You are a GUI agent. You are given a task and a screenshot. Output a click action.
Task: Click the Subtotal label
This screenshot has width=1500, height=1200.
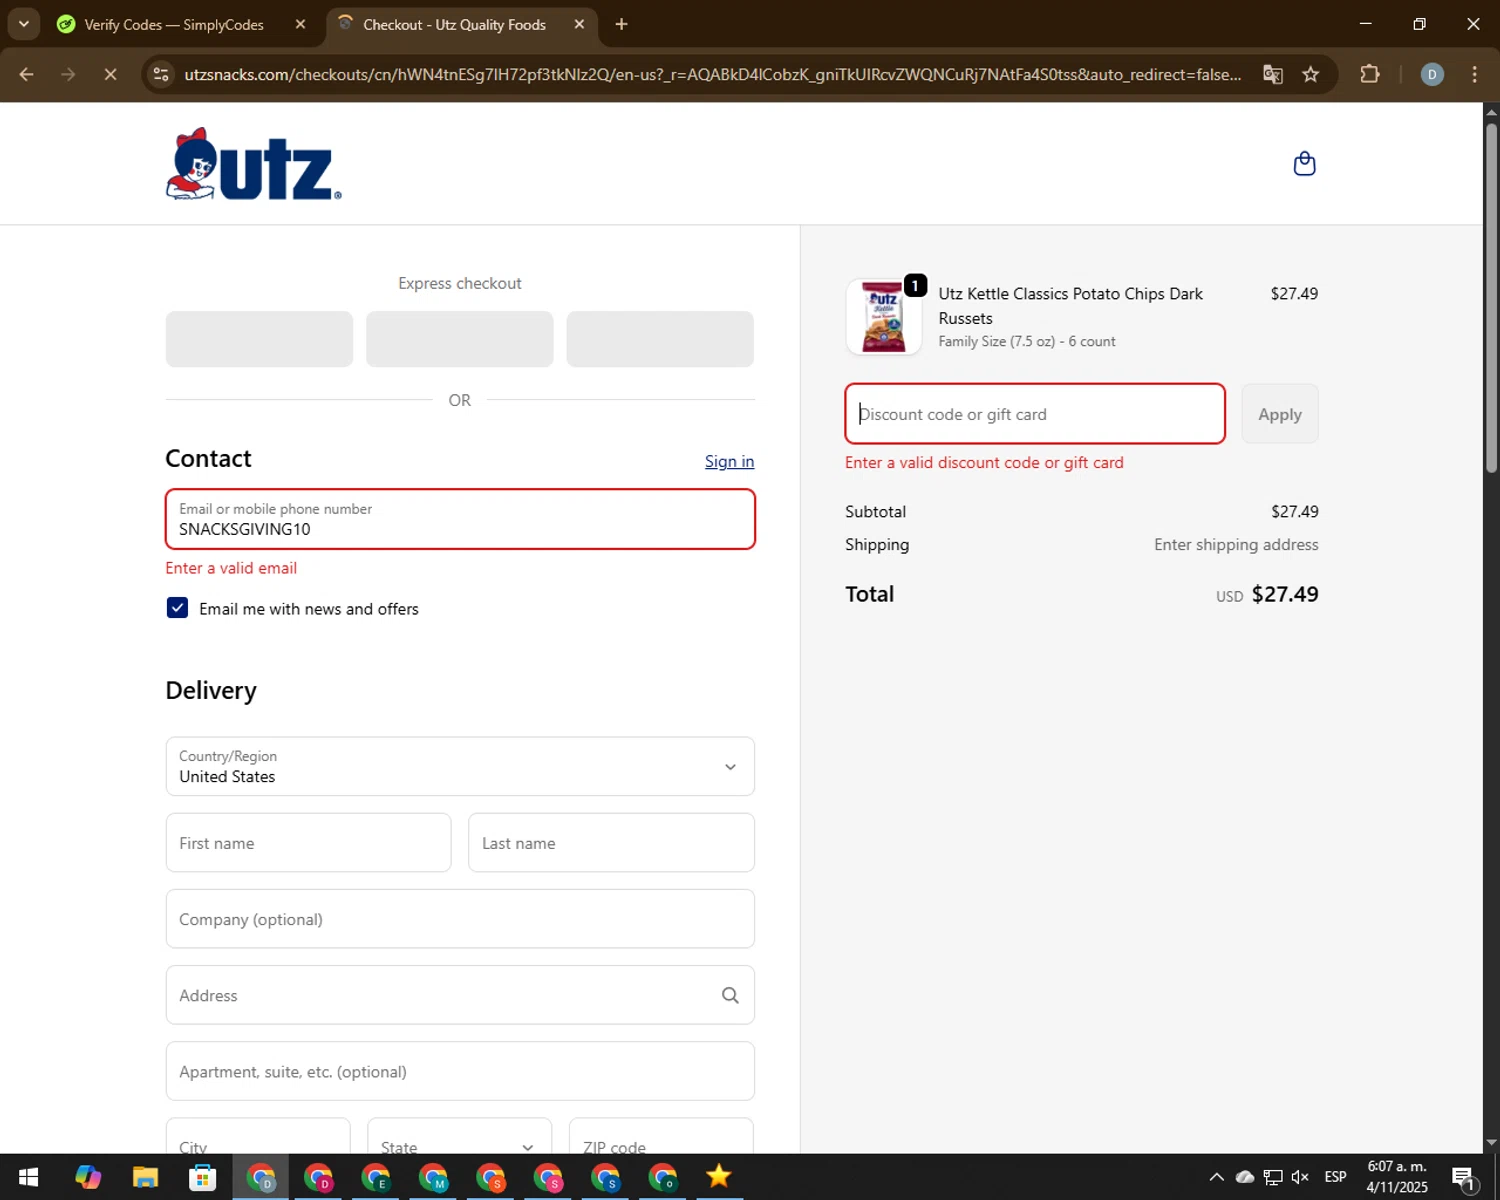pyautogui.click(x=875, y=512)
